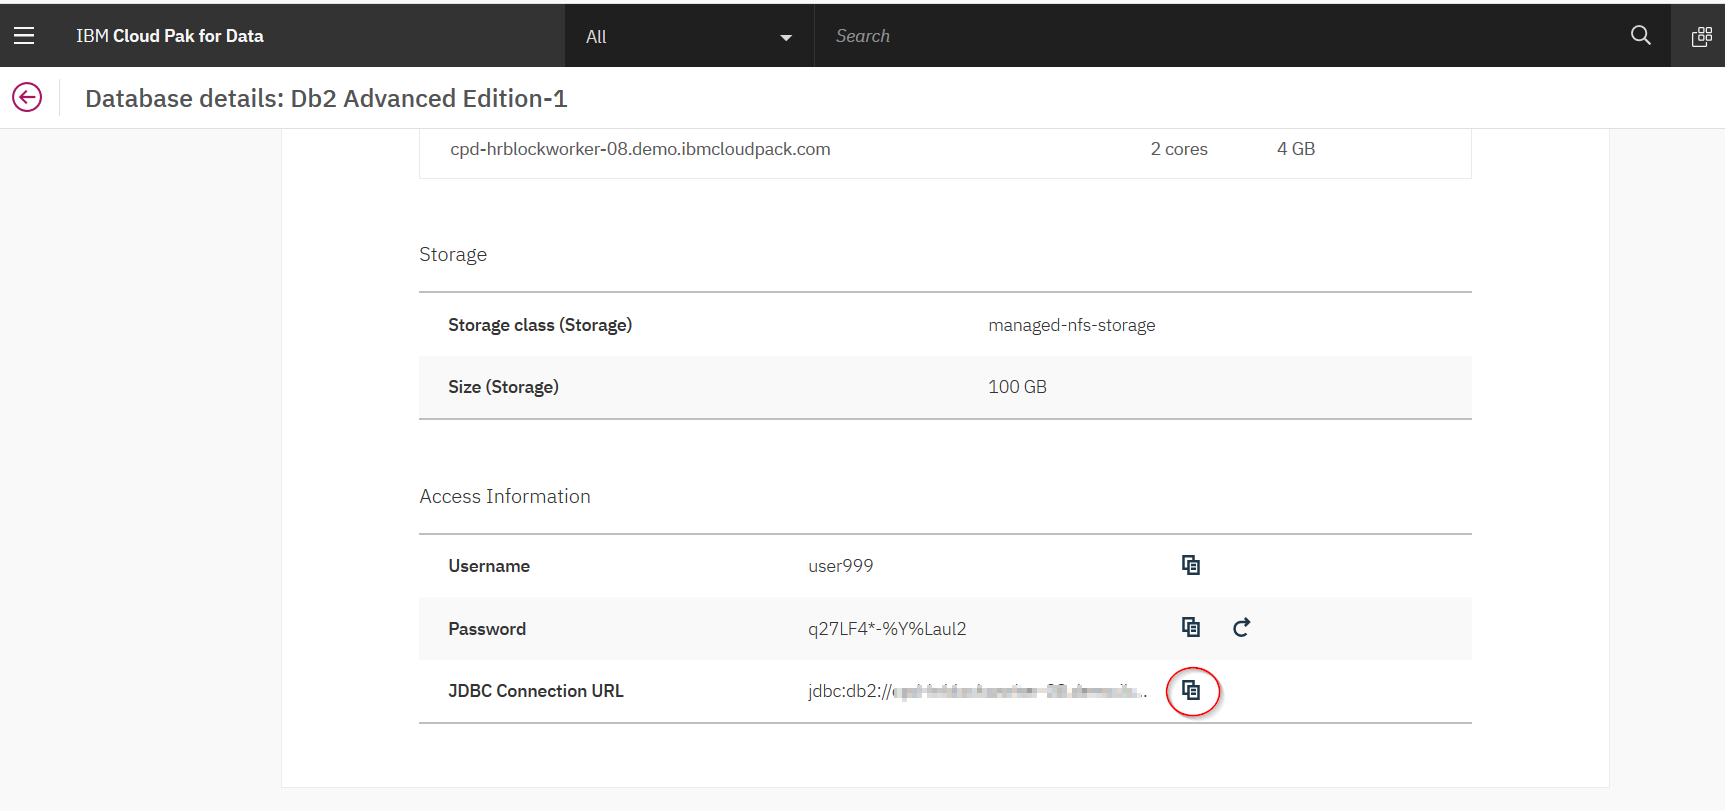Screen dimensions: 1725x811
Task: Click the Access Information heading
Action: tap(505, 496)
